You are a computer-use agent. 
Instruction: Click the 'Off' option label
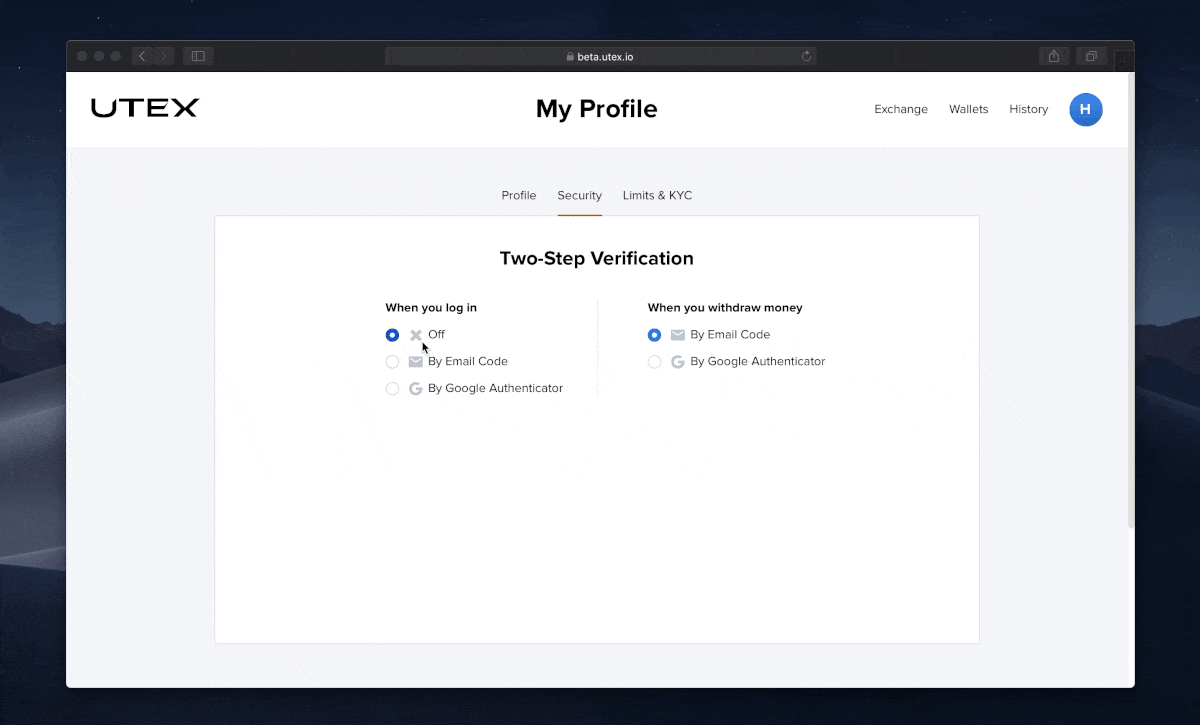tap(436, 335)
